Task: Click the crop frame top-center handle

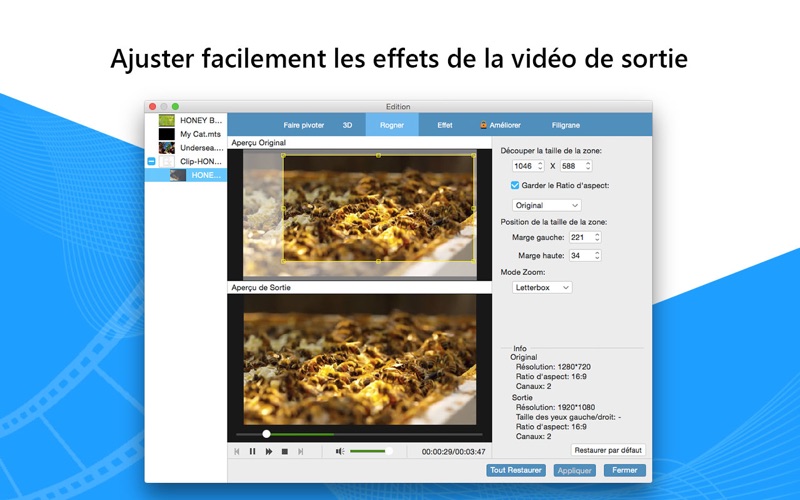Action: click(378, 155)
